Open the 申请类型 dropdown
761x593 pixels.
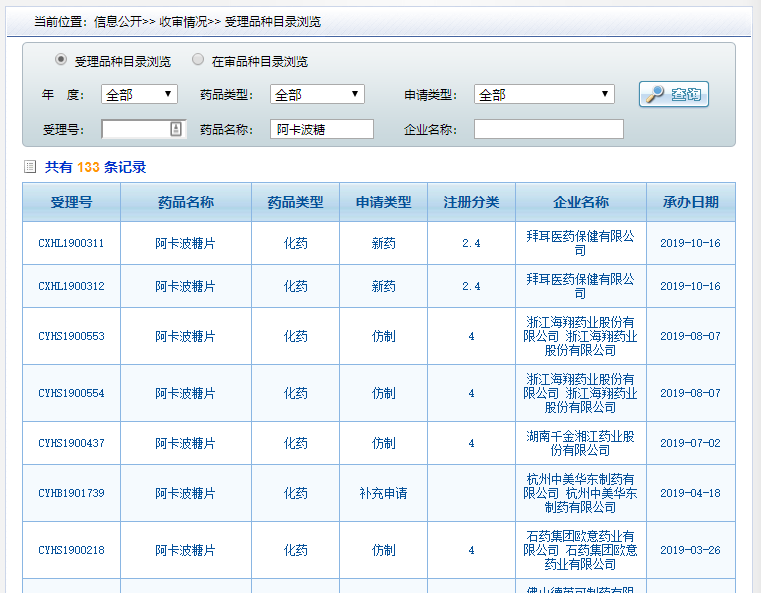[x=544, y=94]
